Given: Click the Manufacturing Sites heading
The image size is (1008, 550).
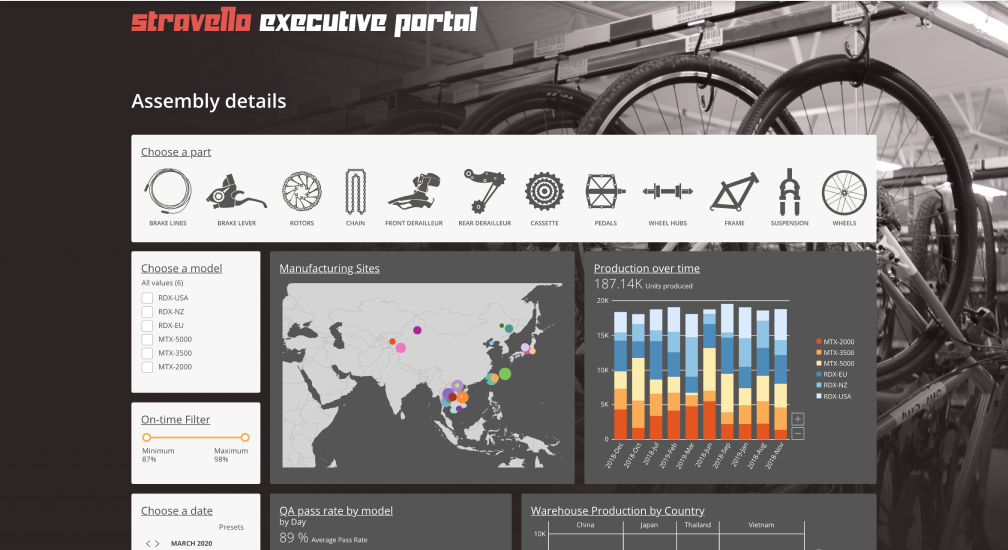Looking at the screenshot, I should pyautogui.click(x=329, y=269).
